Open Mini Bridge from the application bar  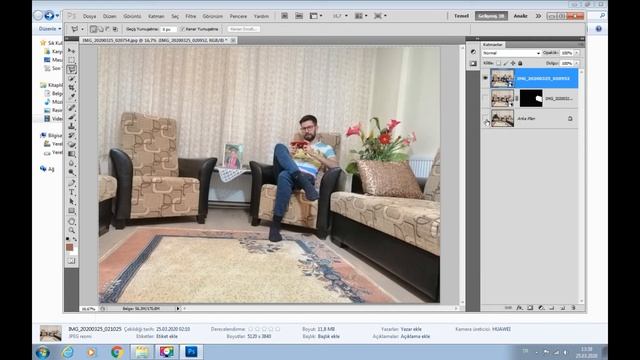(299, 16)
